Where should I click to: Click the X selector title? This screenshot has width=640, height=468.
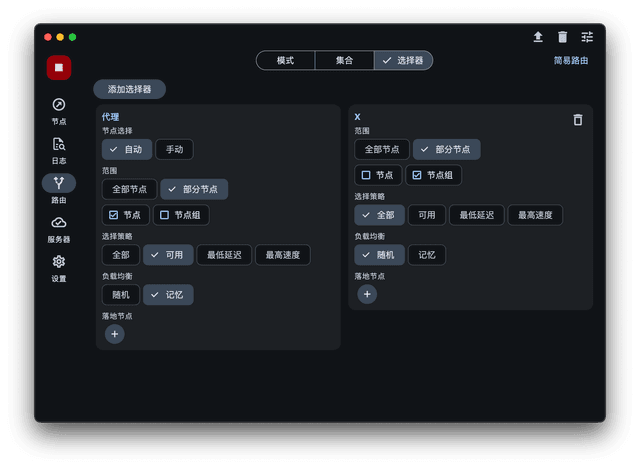tap(357, 117)
